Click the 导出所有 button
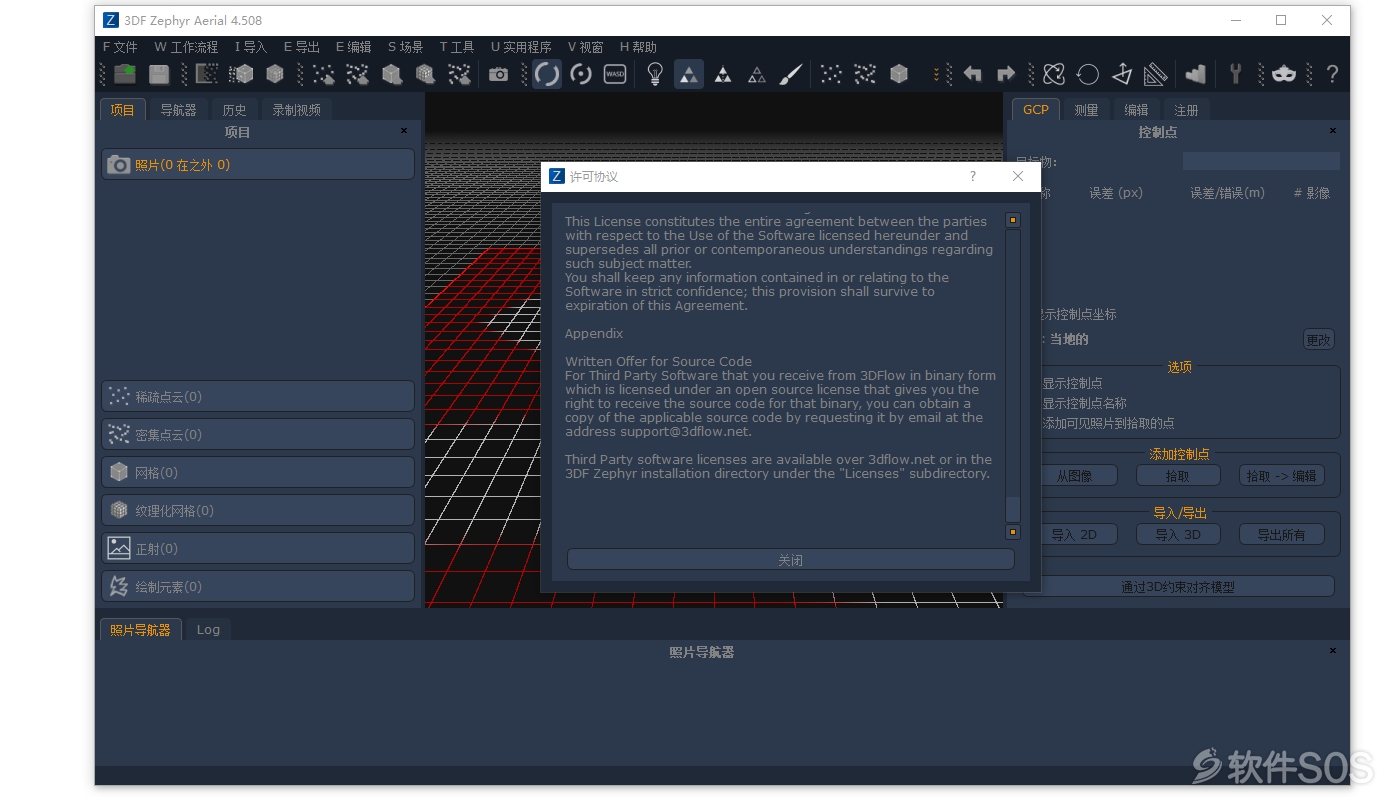Screen dimensions: 1392x797 [x=1282, y=535]
